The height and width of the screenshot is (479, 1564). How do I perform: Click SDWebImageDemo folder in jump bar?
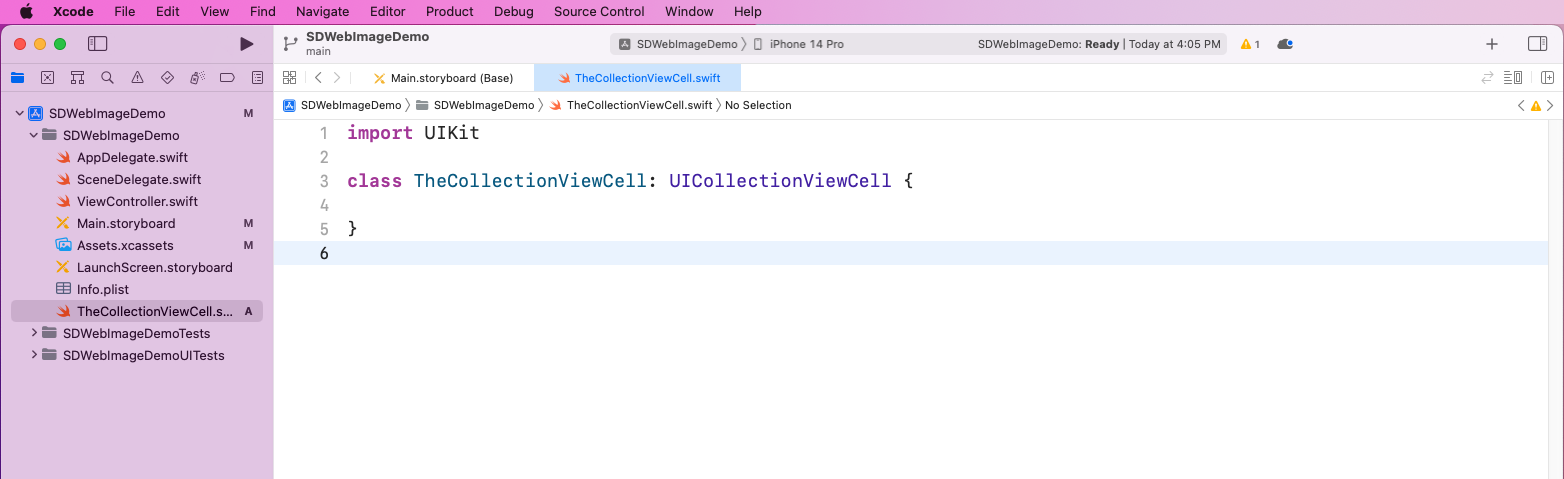coord(475,105)
